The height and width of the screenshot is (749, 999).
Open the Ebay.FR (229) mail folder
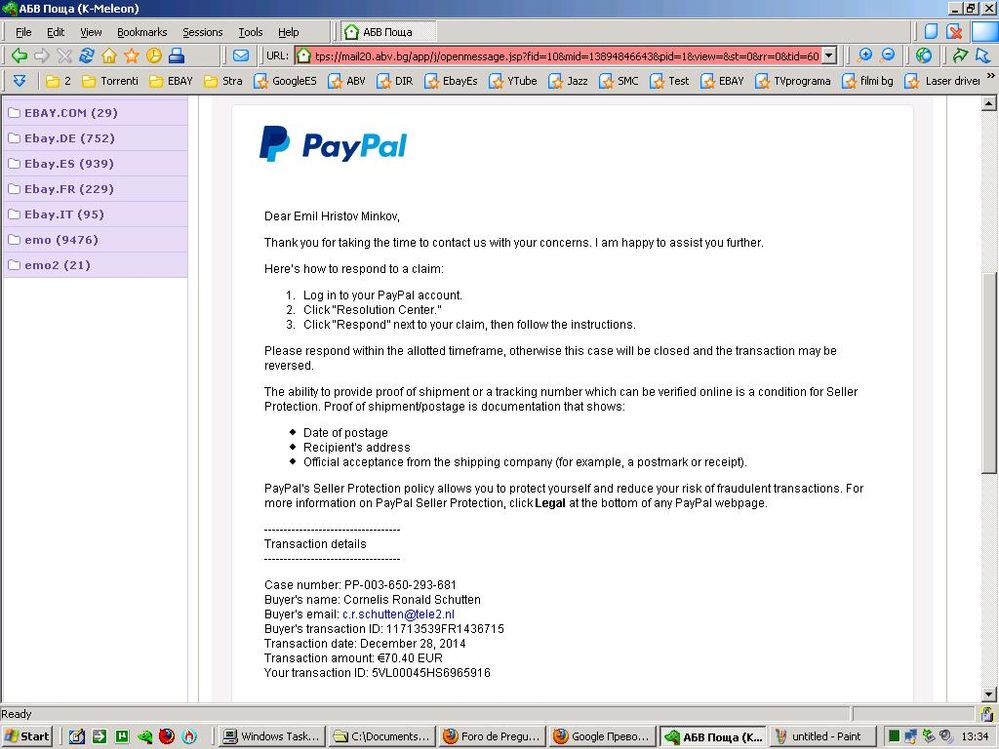pos(96,189)
